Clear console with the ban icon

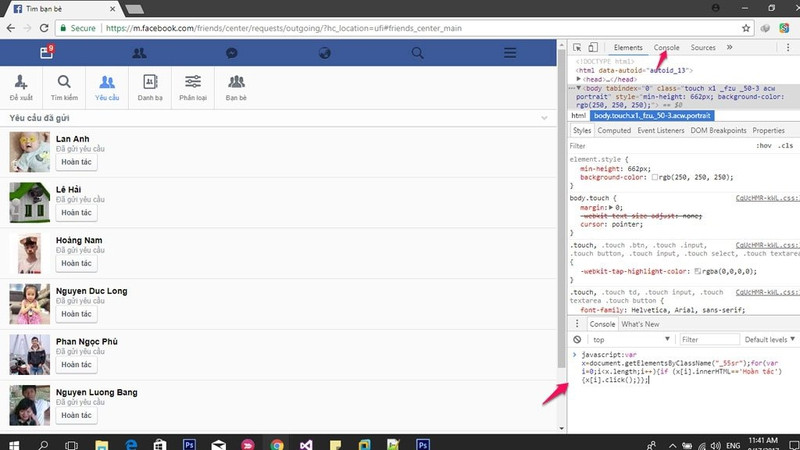coord(577,340)
